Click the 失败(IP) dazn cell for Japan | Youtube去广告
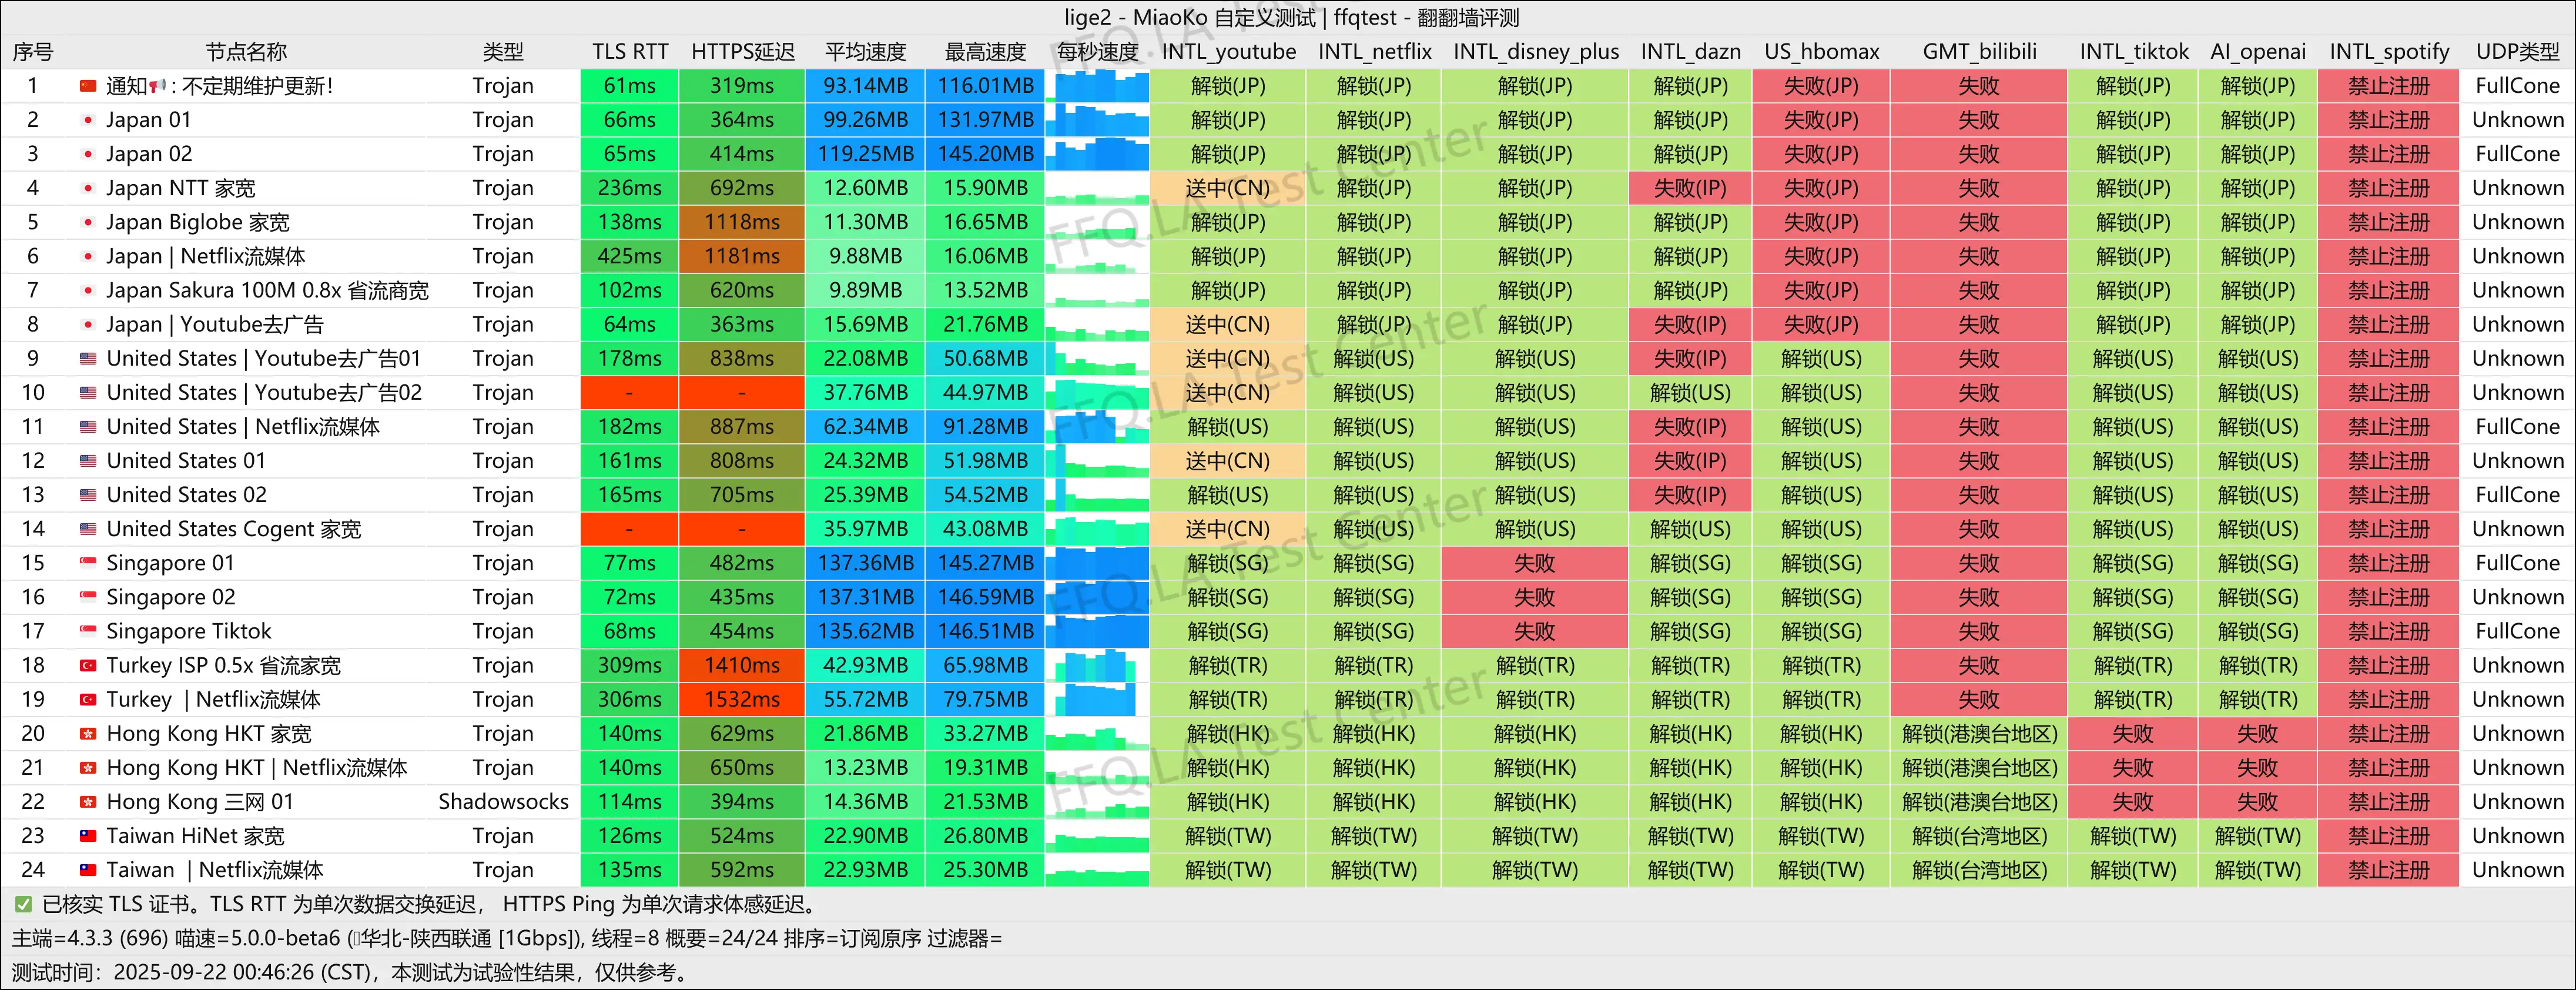The image size is (2576, 990). point(1690,325)
